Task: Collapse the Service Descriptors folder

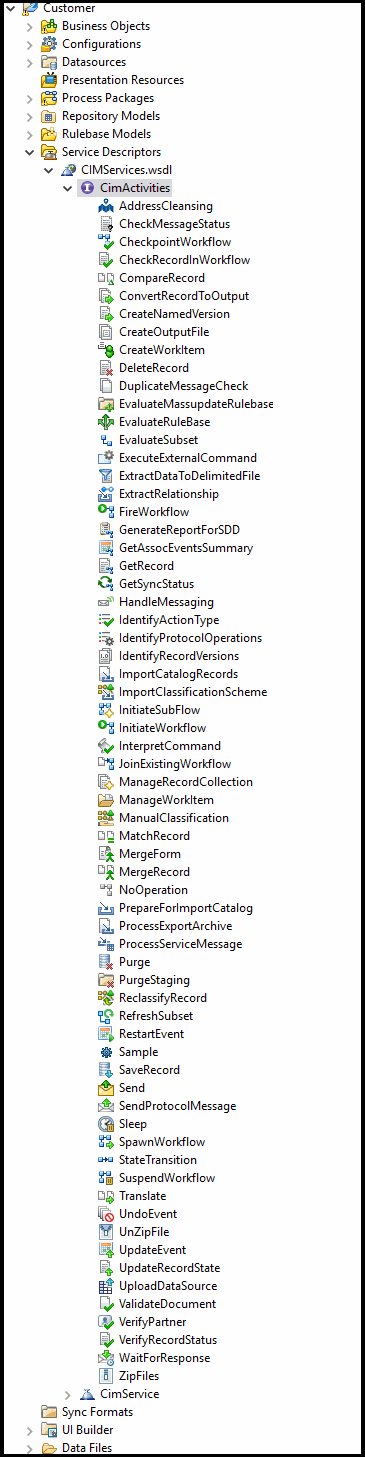Action: 30,152
